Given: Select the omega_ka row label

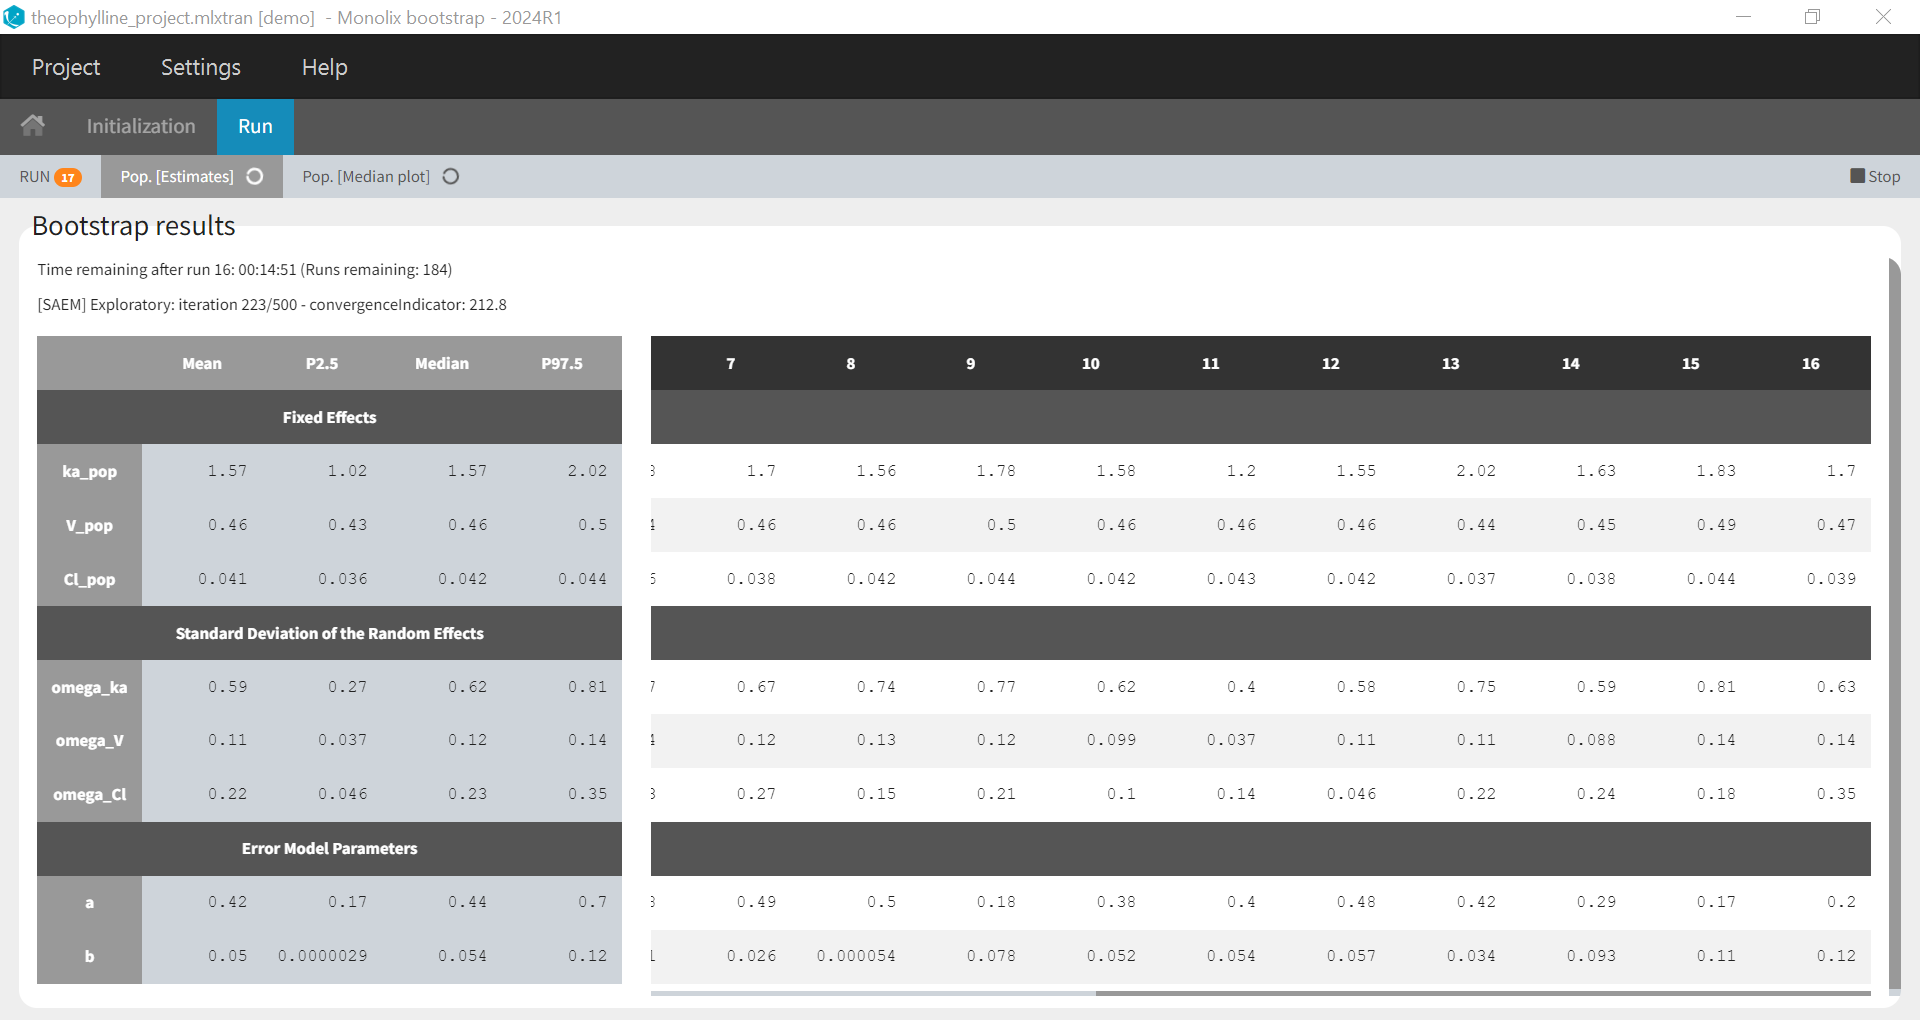Looking at the screenshot, I should tap(89, 687).
